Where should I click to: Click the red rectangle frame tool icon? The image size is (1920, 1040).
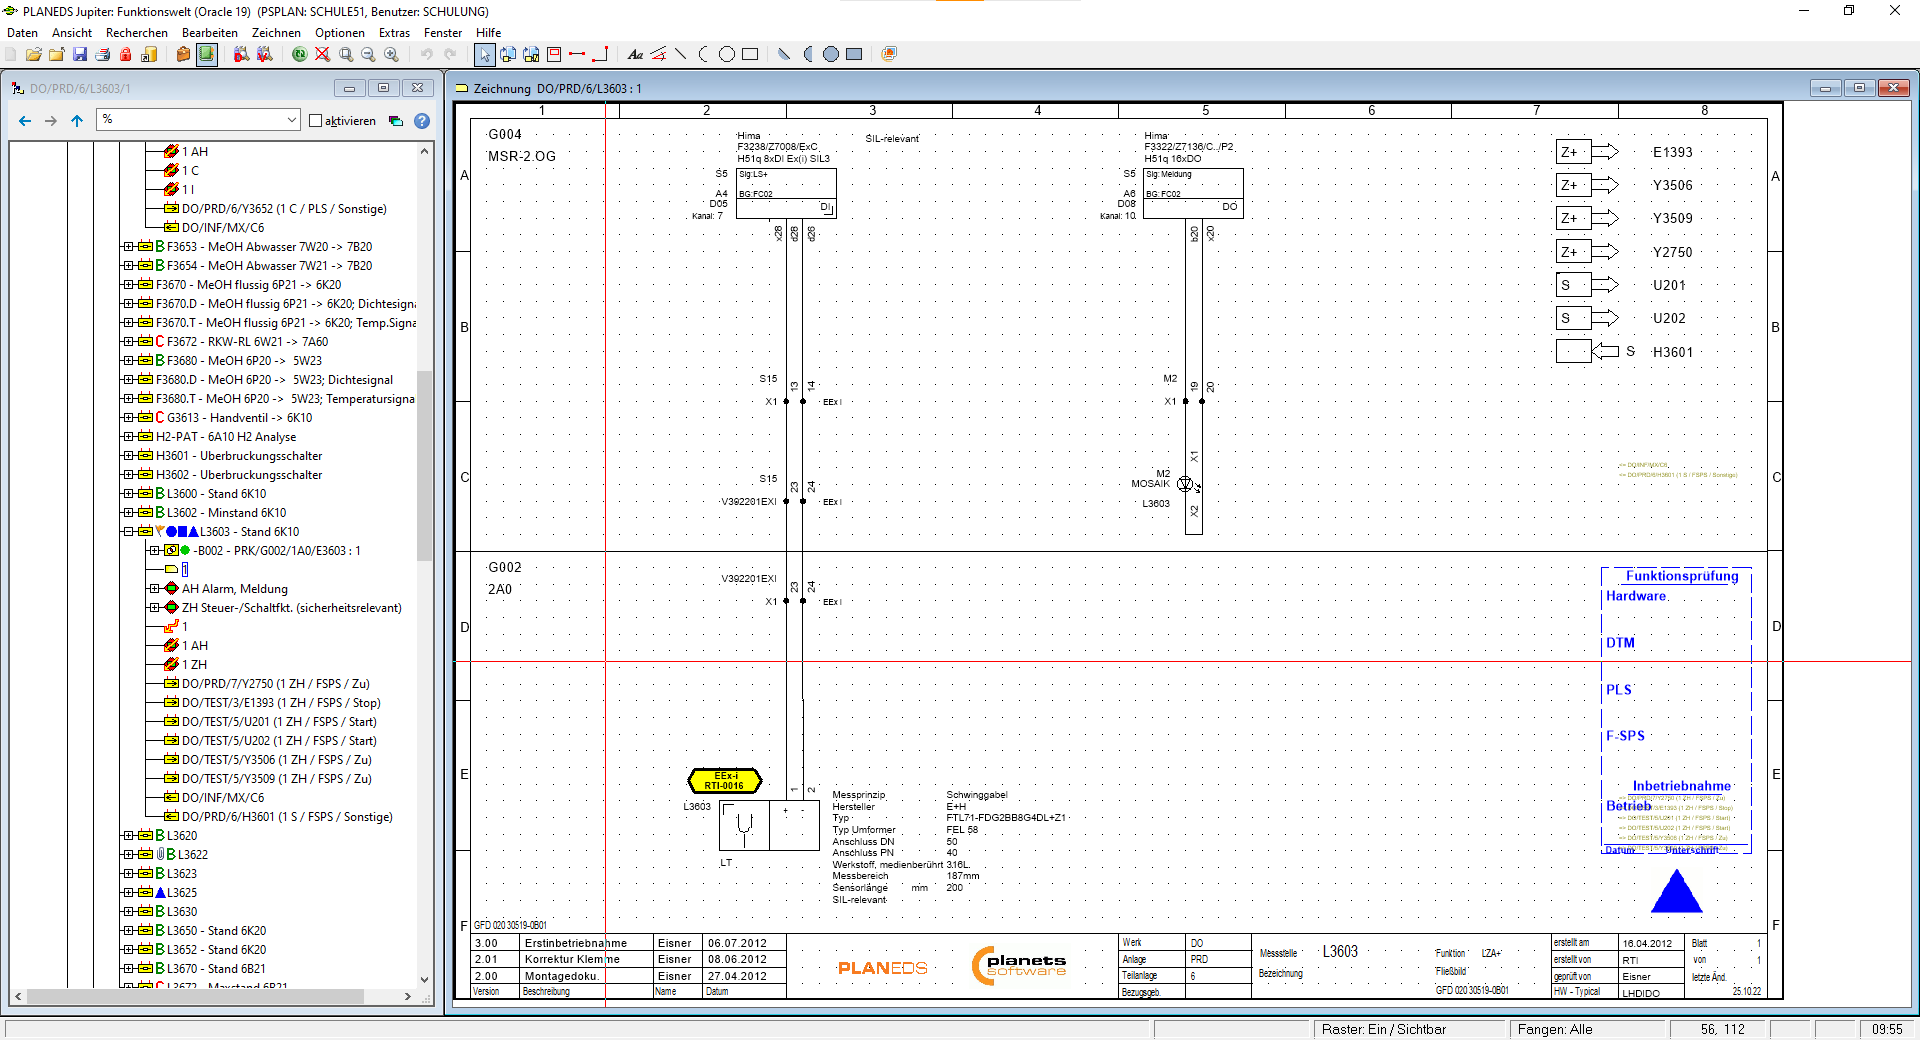[554, 54]
